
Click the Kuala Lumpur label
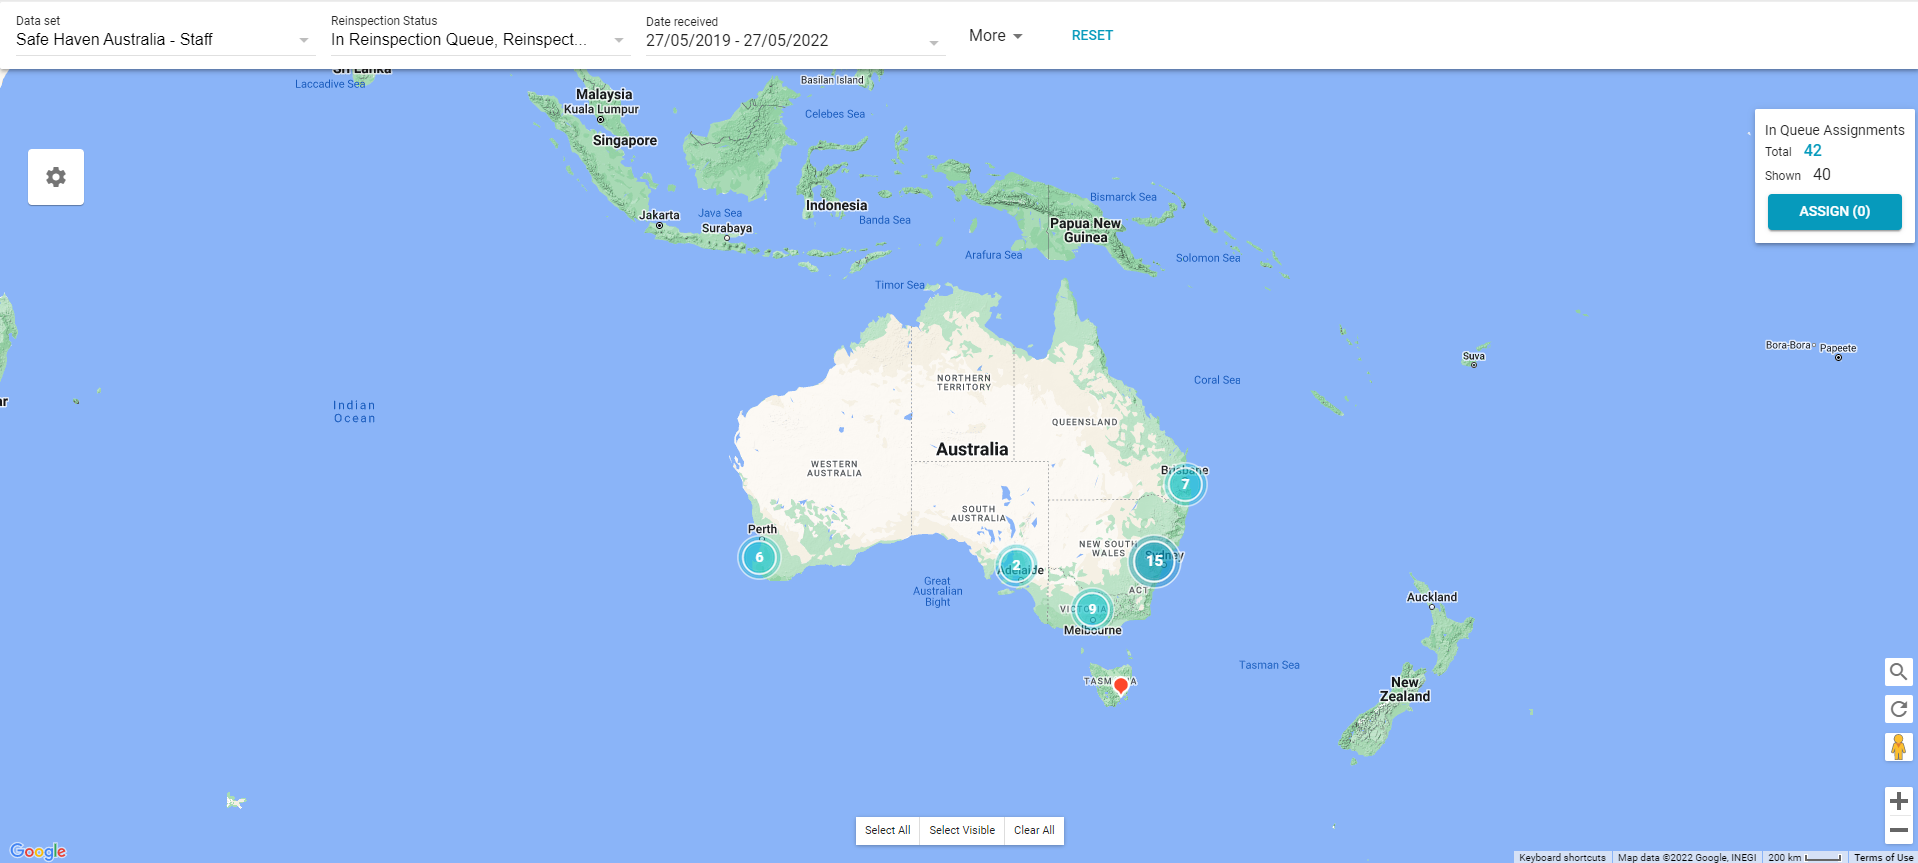[x=601, y=109]
